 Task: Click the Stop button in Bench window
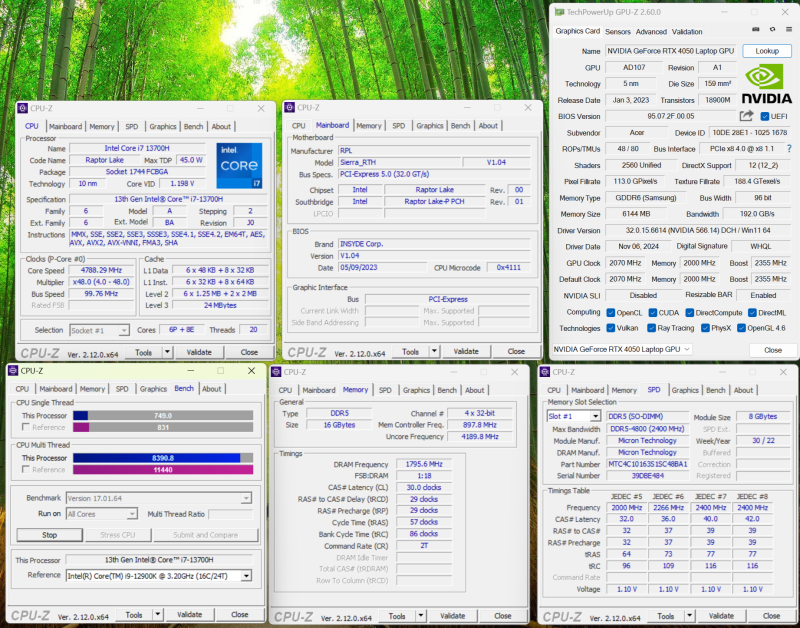[x=48, y=535]
